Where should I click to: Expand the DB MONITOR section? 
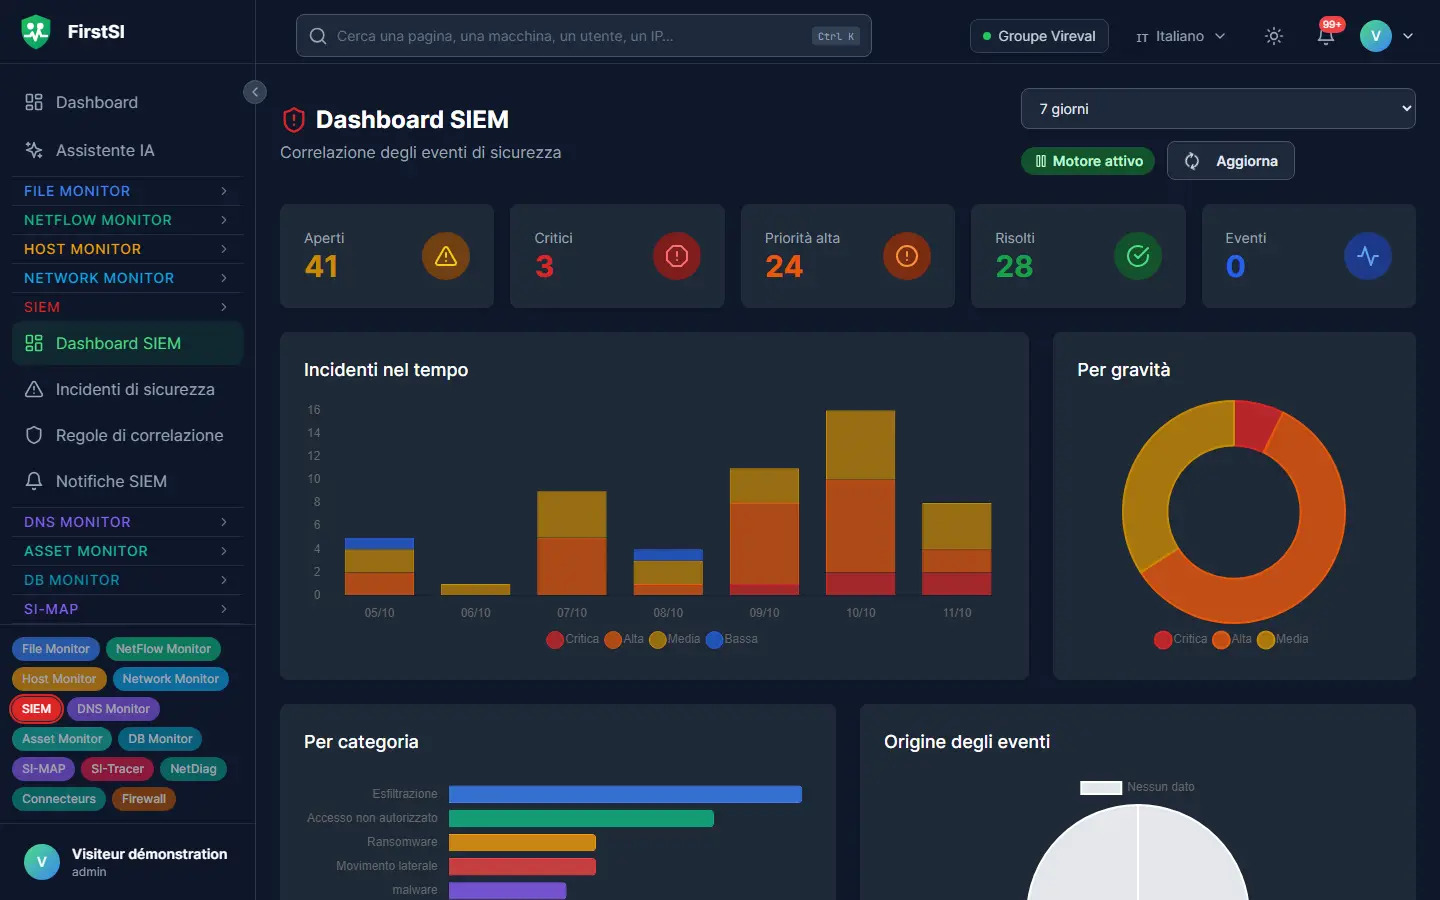(x=127, y=580)
